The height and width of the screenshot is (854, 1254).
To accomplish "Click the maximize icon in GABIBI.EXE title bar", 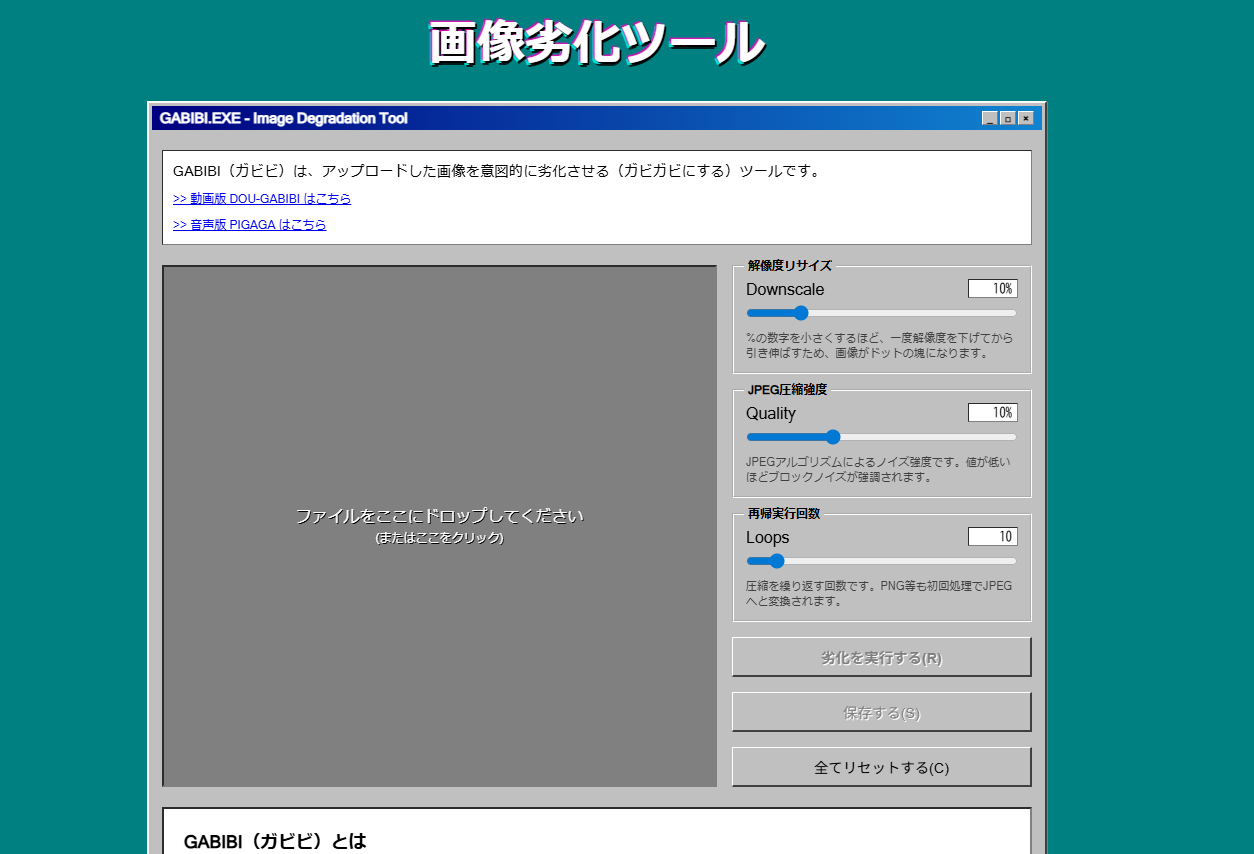I will point(1008,118).
